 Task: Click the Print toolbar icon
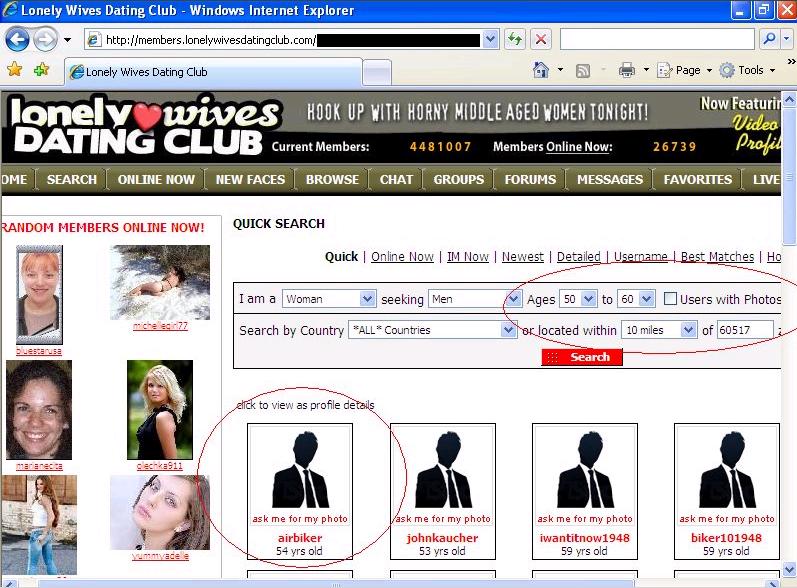[627, 70]
